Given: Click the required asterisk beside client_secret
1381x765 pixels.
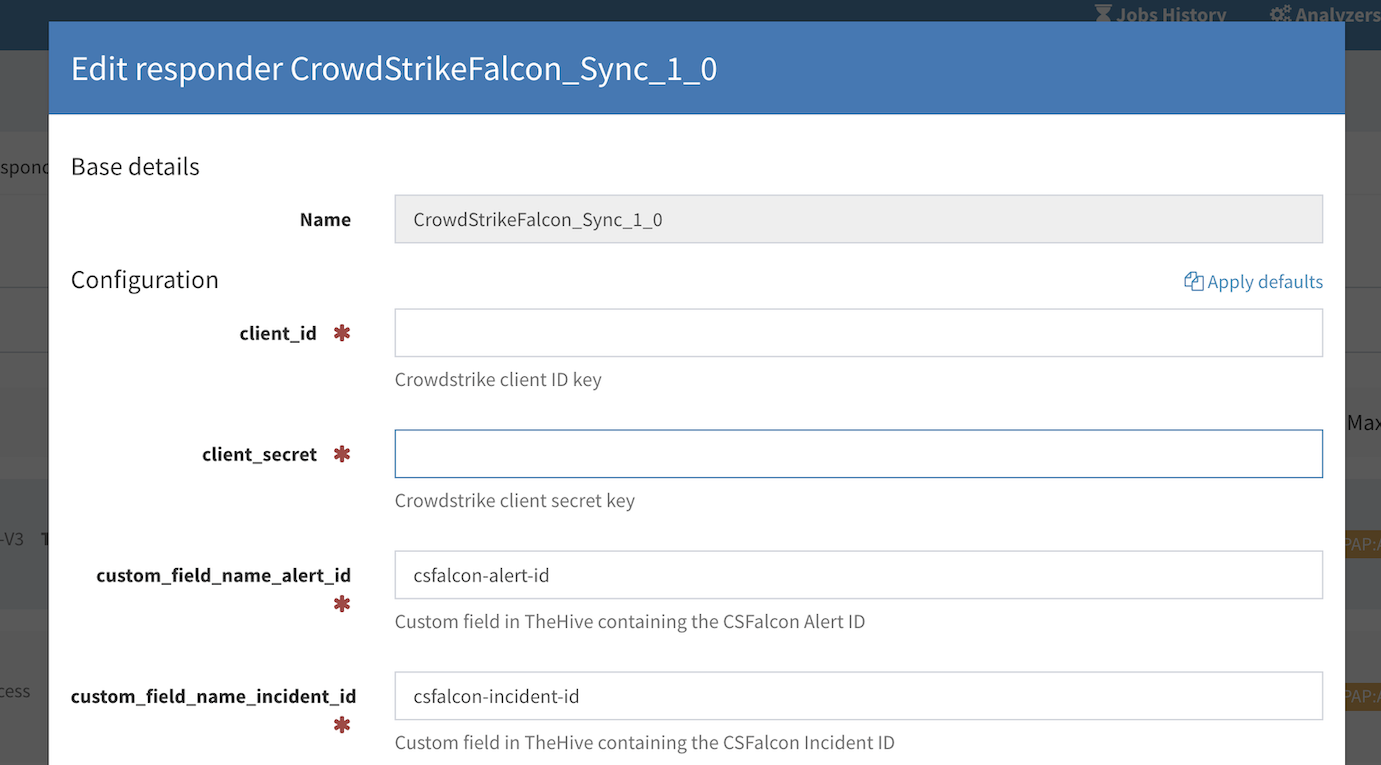Looking at the screenshot, I should [342, 454].
